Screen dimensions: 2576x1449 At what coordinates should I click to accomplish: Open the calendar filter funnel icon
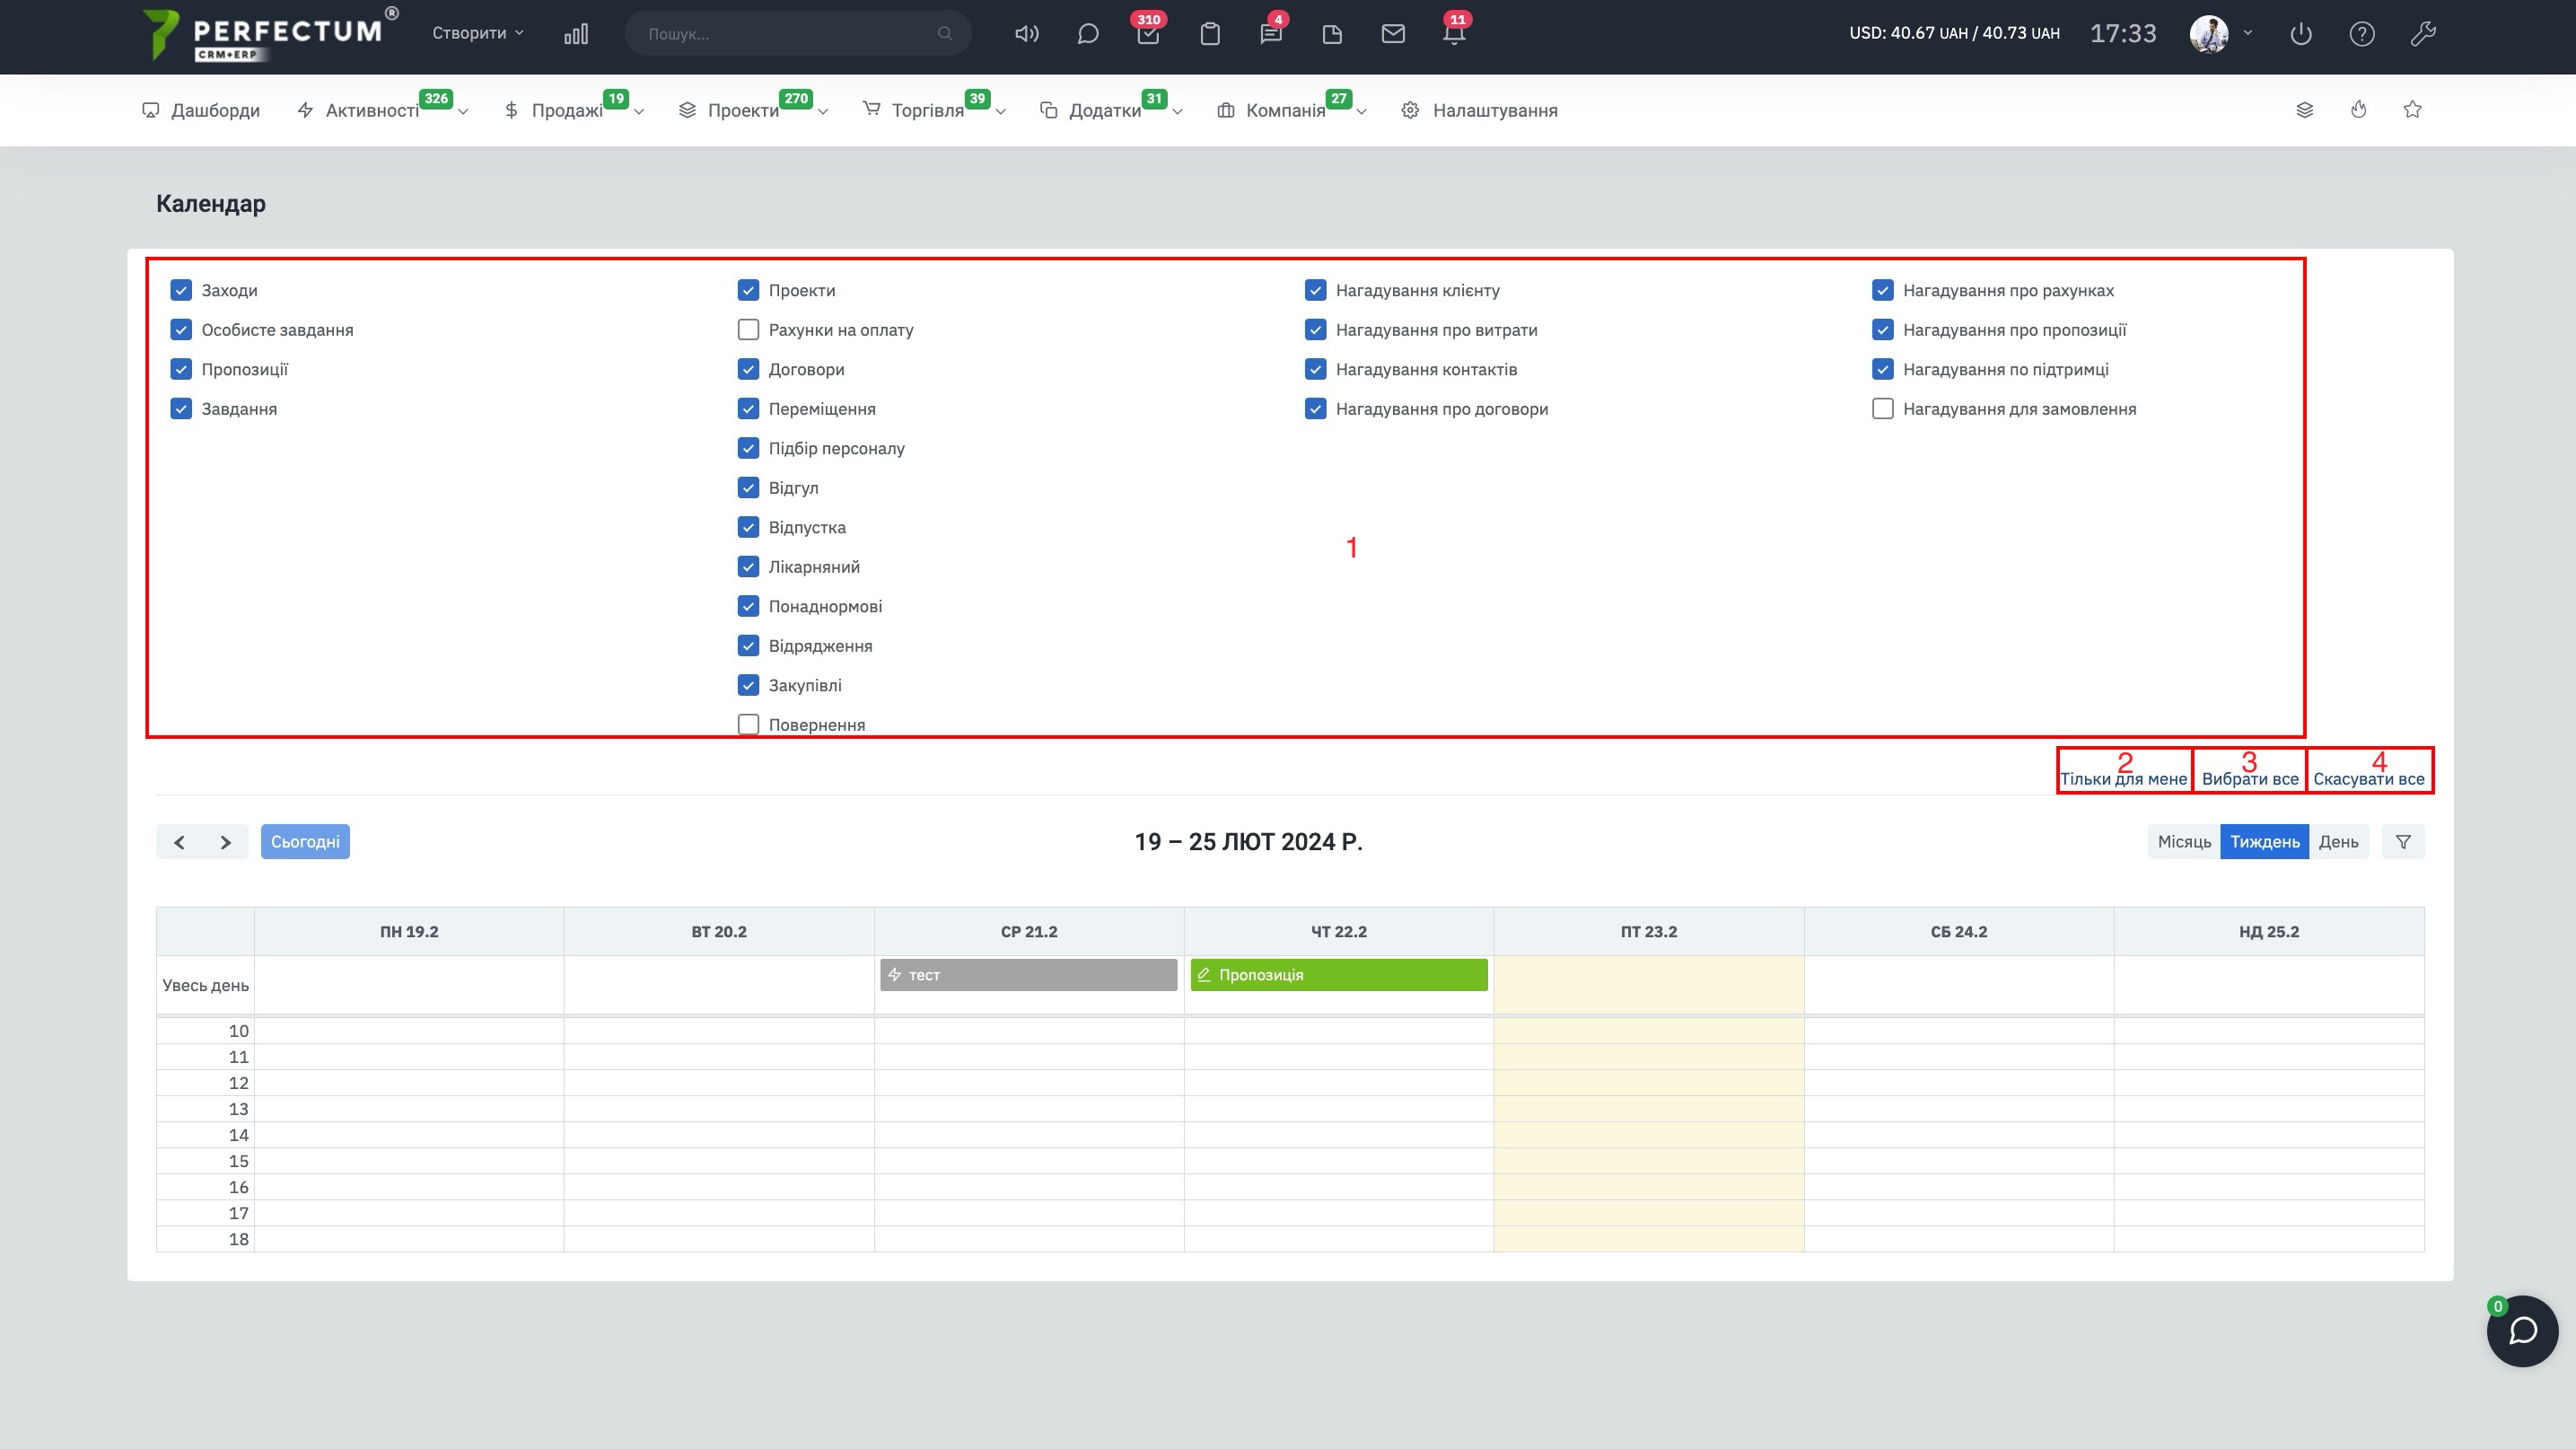click(2403, 842)
